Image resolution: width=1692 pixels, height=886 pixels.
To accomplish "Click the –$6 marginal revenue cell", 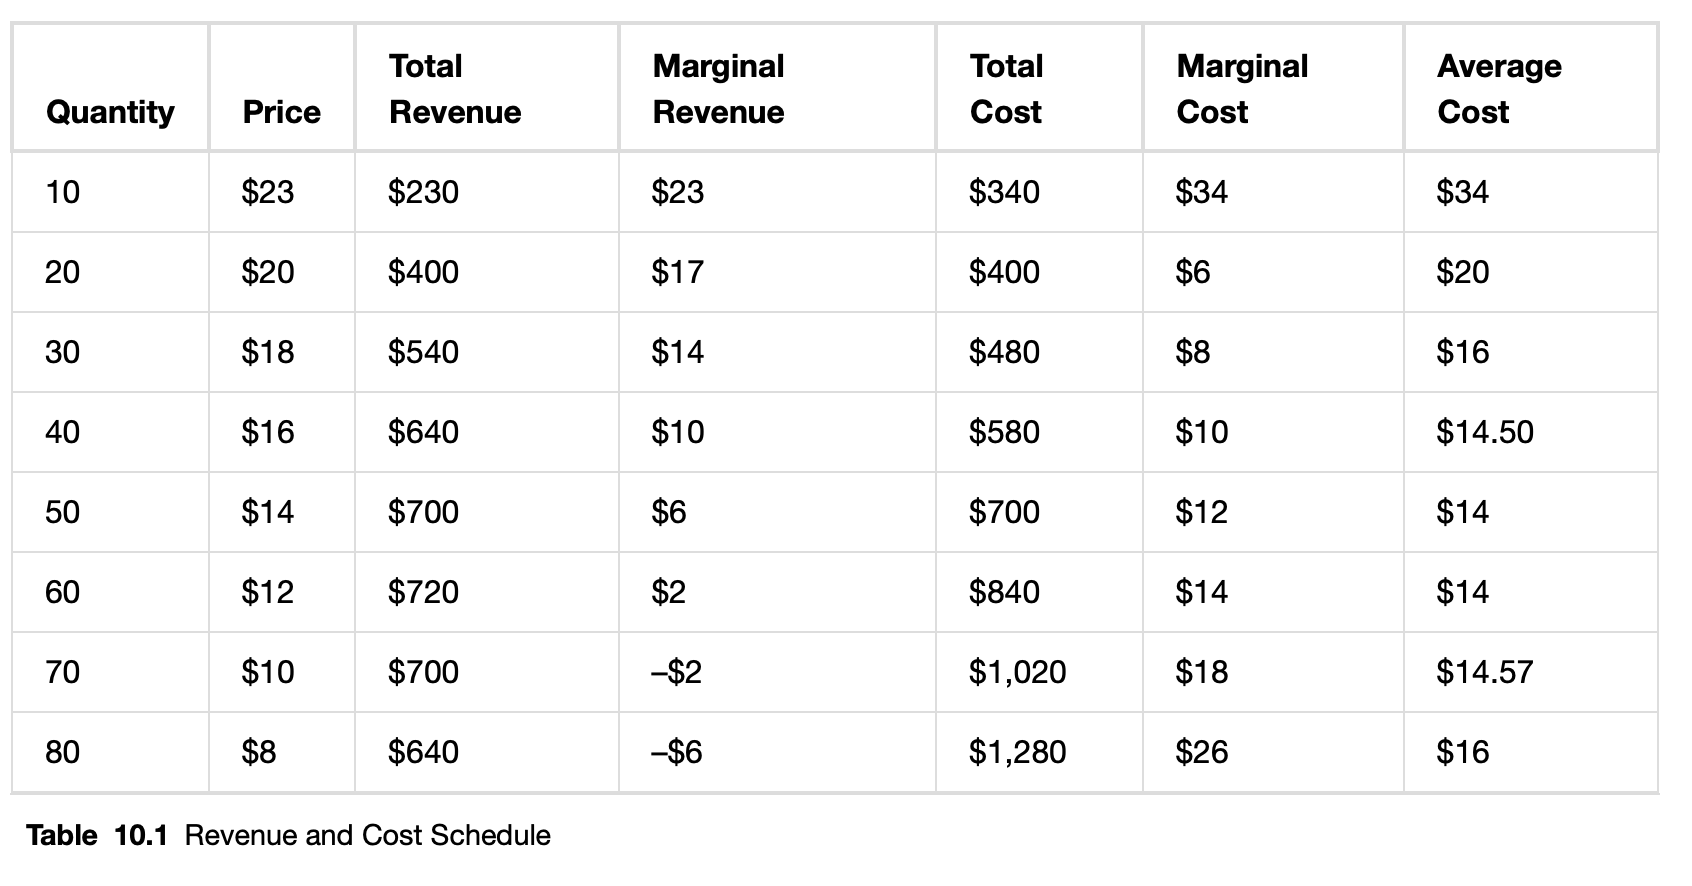I will click(676, 752).
